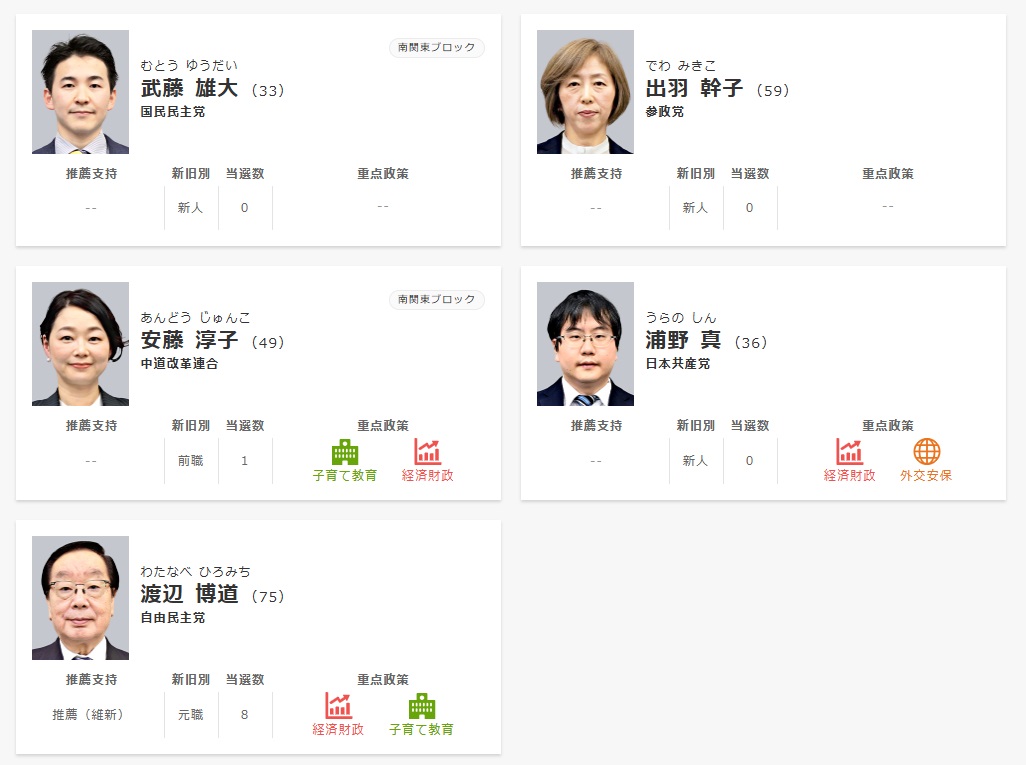
Task: Open candidate name 武藤 雄大
Action: (189, 88)
